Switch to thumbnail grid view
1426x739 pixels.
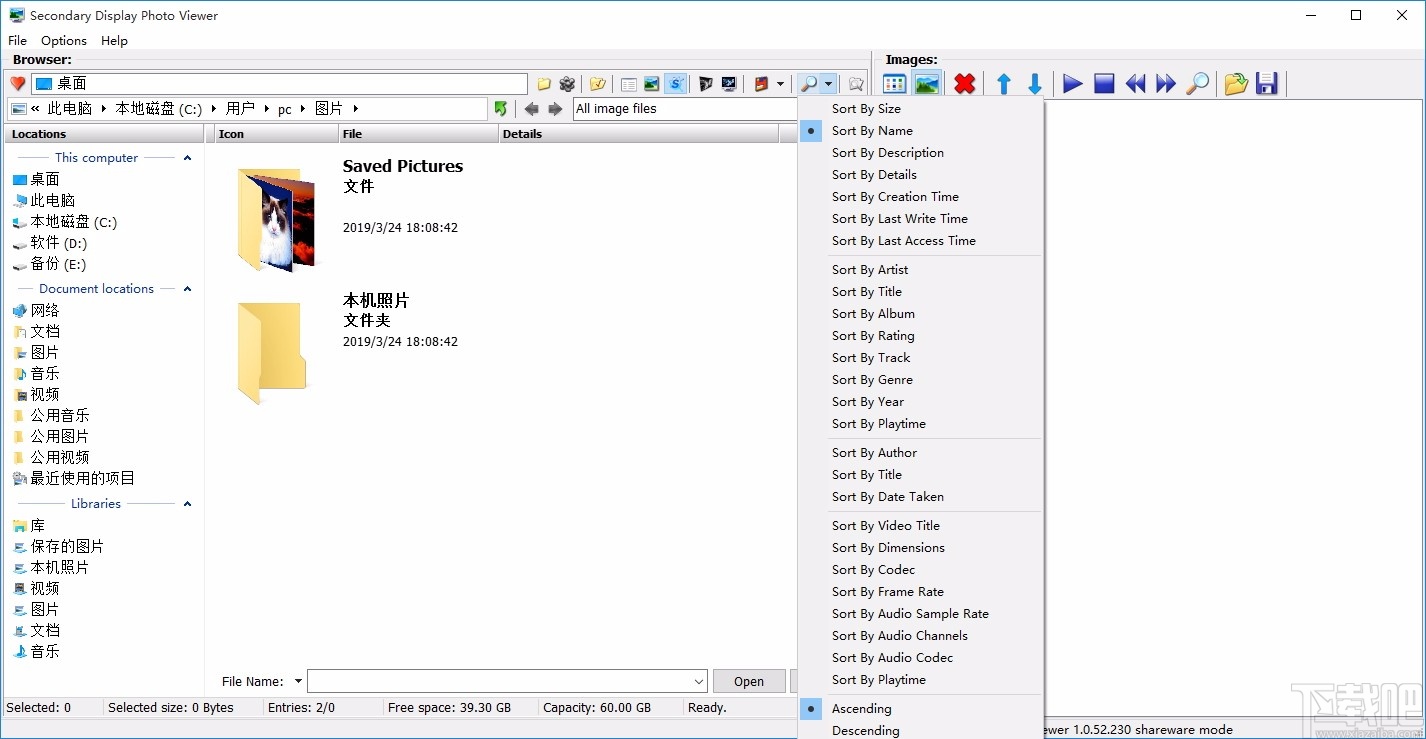(x=893, y=84)
